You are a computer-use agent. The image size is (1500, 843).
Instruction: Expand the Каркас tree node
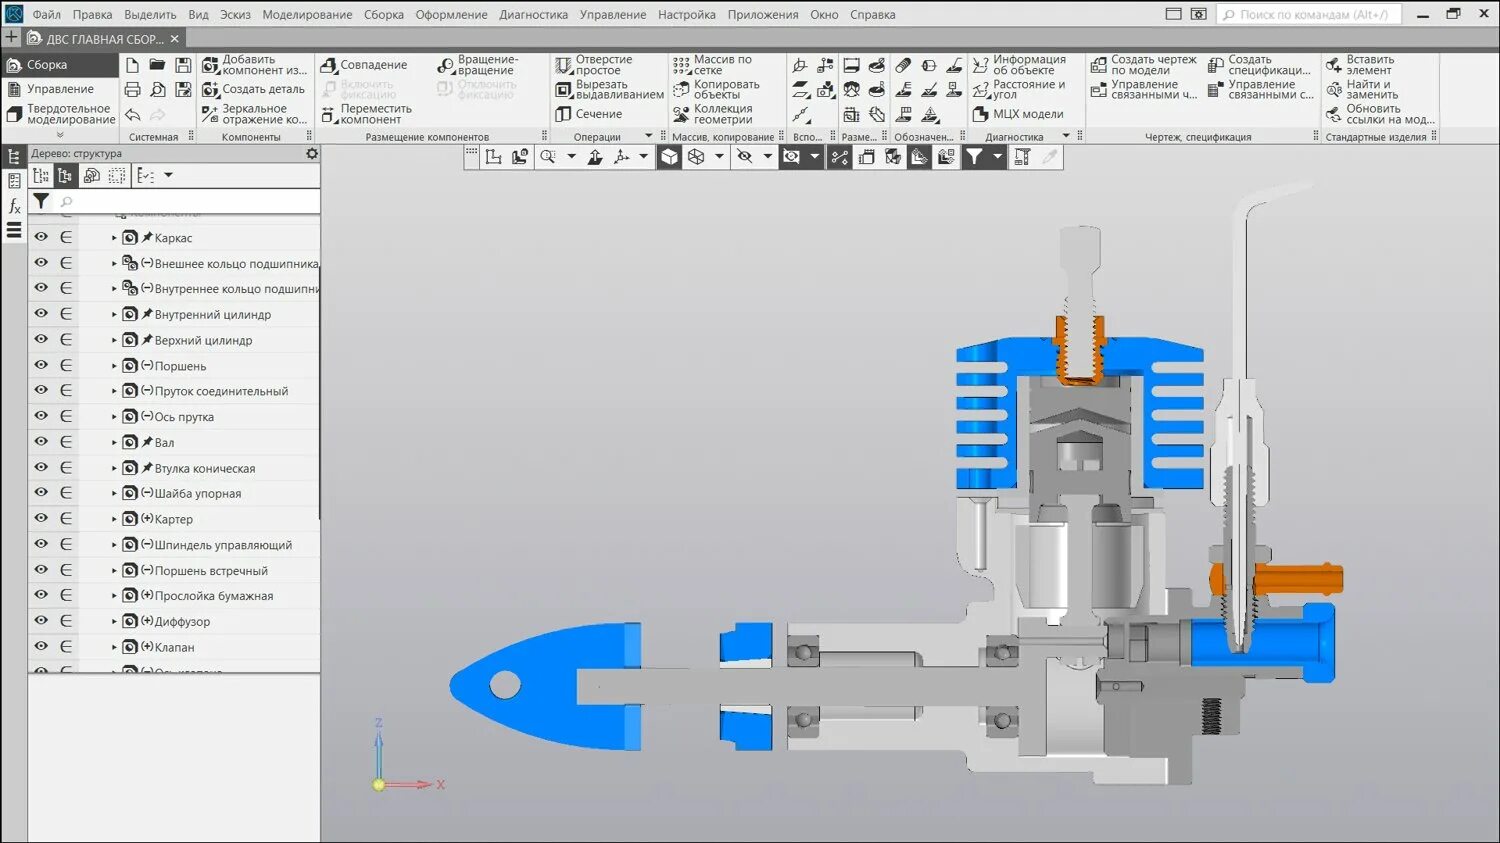114,238
